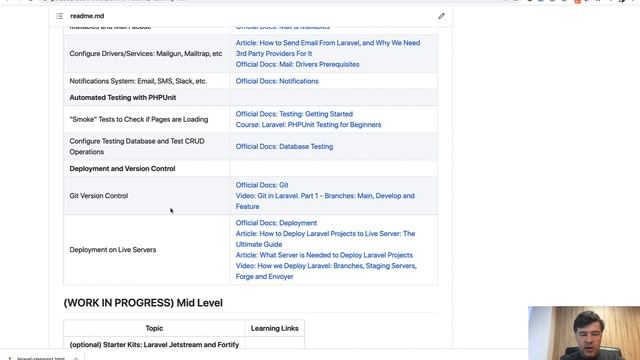Image resolution: width=640 pixels, height=360 pixels.
Task: Open the readme table of contents icon
Action: 60,16
